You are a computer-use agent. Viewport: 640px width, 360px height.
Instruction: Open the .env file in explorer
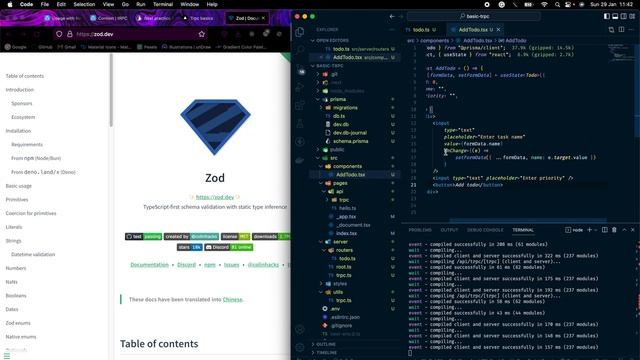pyautogui.click(x=336, y=309)
